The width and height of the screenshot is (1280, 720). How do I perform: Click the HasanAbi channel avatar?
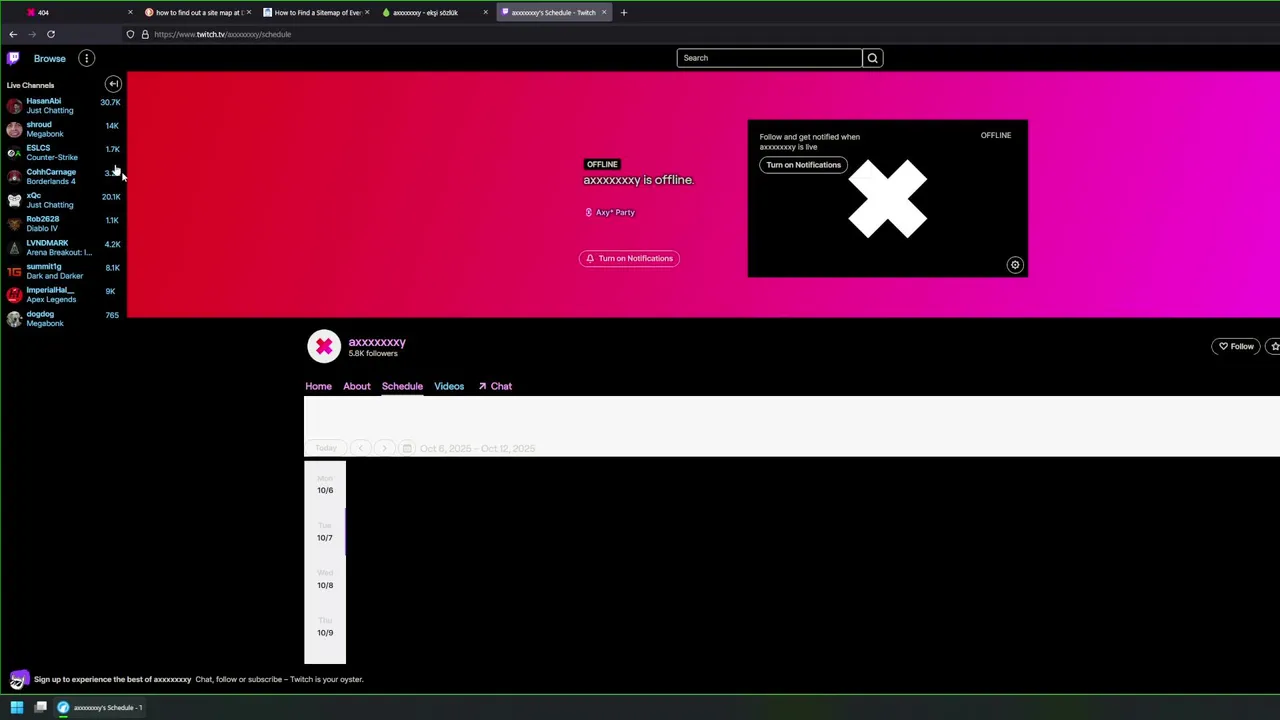14,105
